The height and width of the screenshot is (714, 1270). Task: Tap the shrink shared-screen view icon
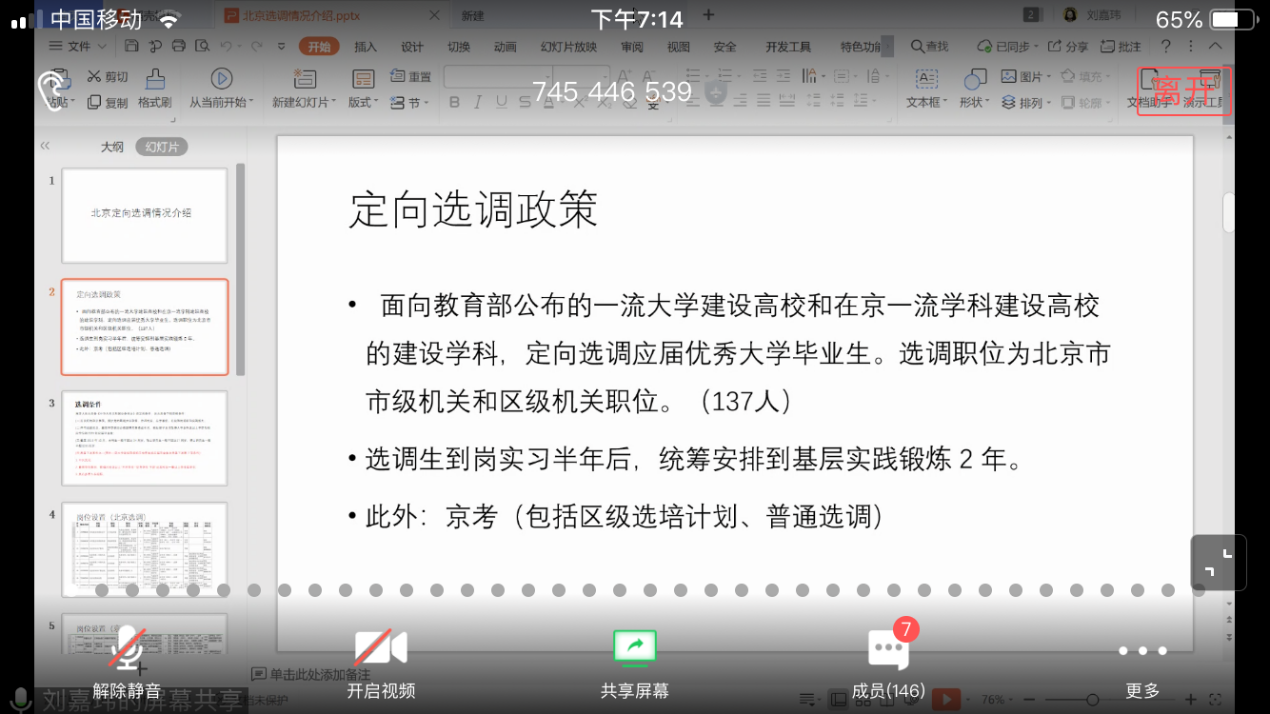[1217, 563]
